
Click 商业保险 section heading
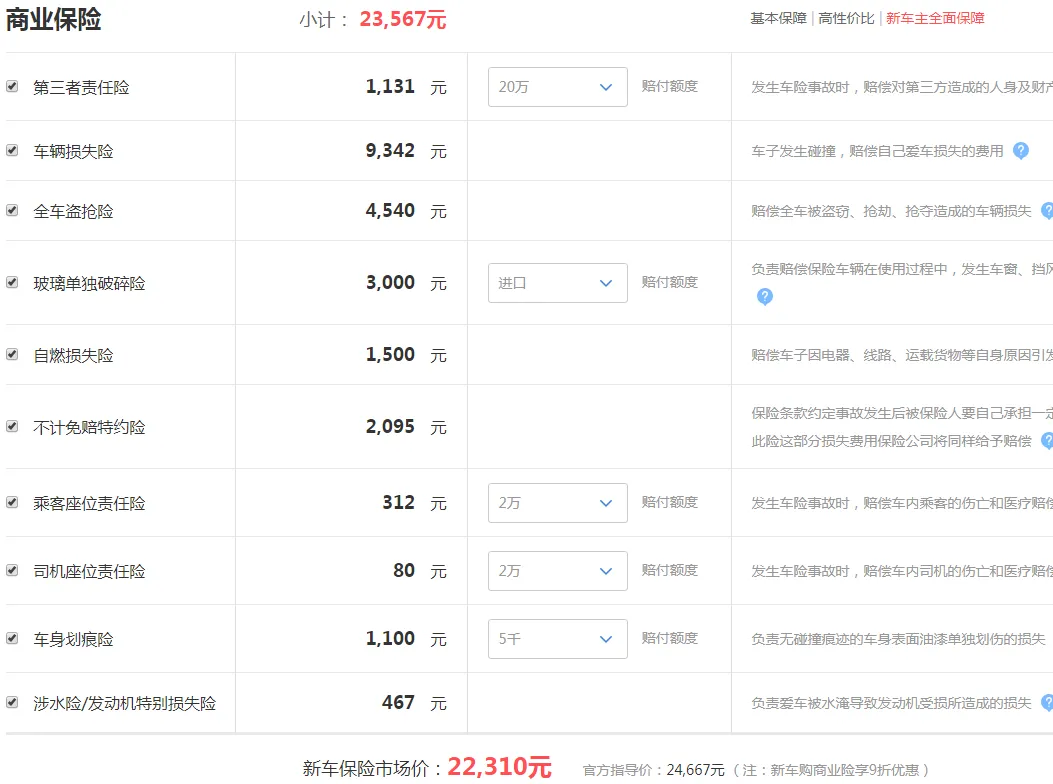(x=54, y=19)
